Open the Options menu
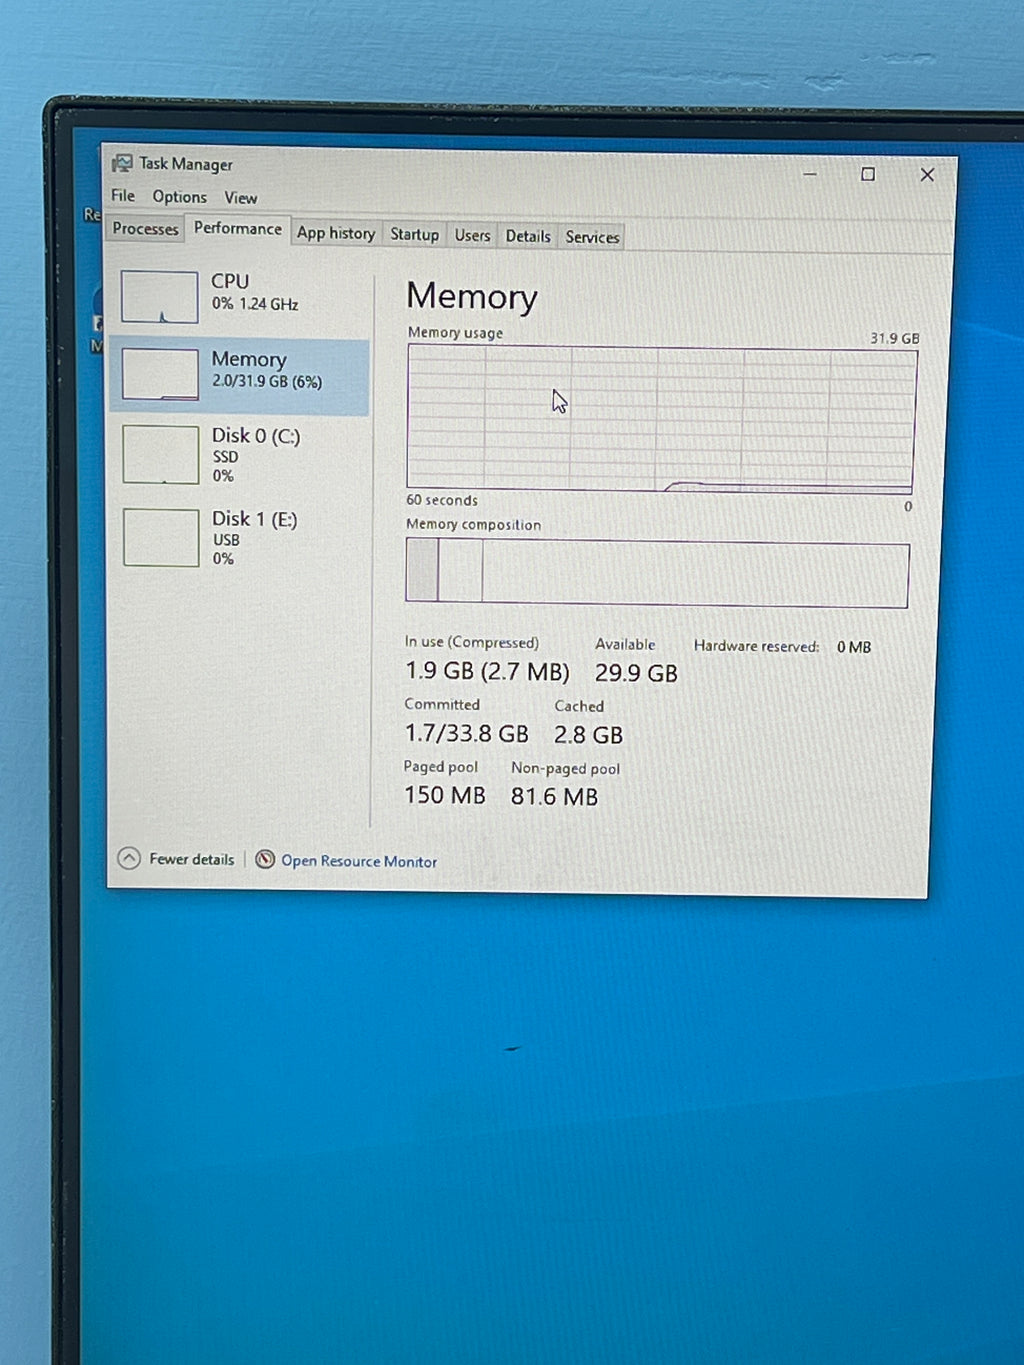The image size is (1024, 1365). [179, 197]
